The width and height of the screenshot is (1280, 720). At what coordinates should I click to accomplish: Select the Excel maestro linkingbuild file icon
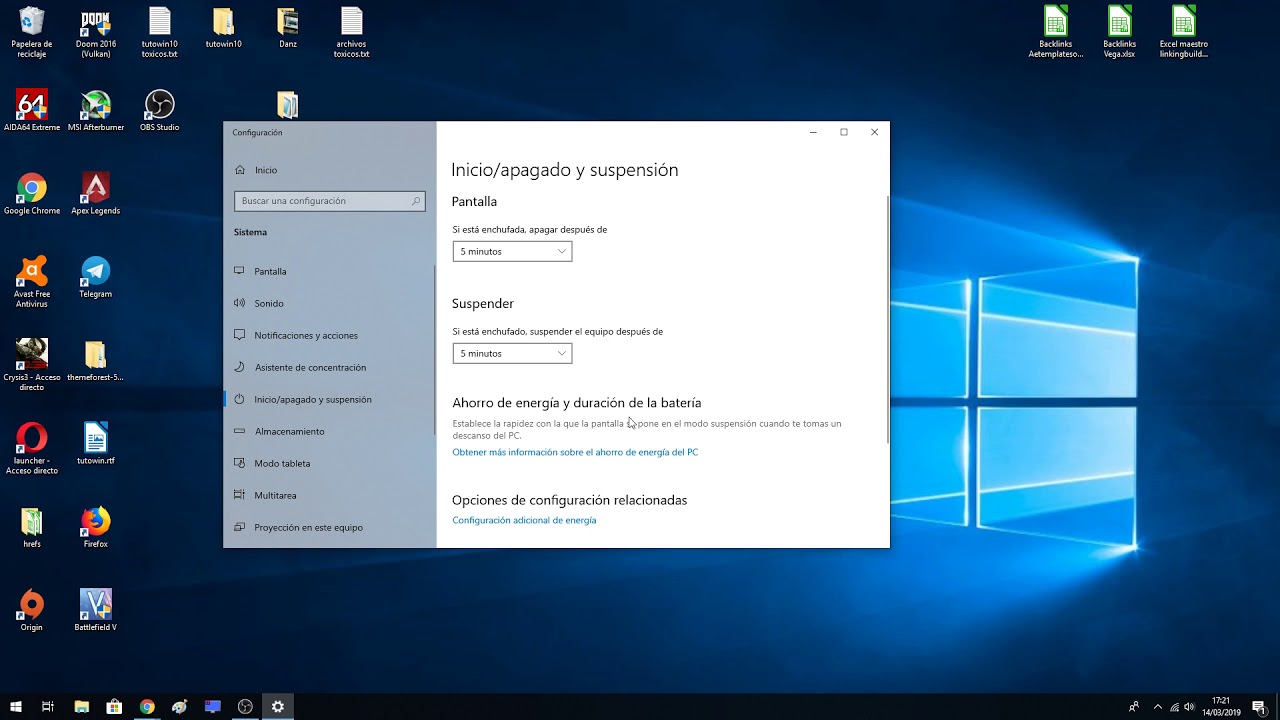pyautogui.click(x=1184, y=32)
